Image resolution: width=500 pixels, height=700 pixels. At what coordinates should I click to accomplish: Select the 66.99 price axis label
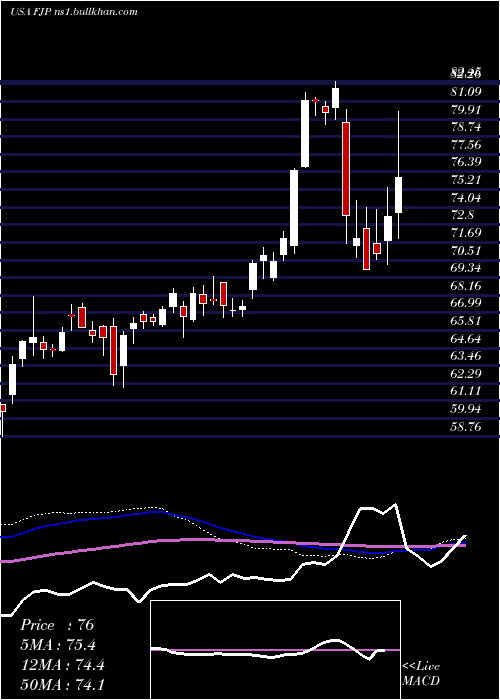tap(466, 303)
